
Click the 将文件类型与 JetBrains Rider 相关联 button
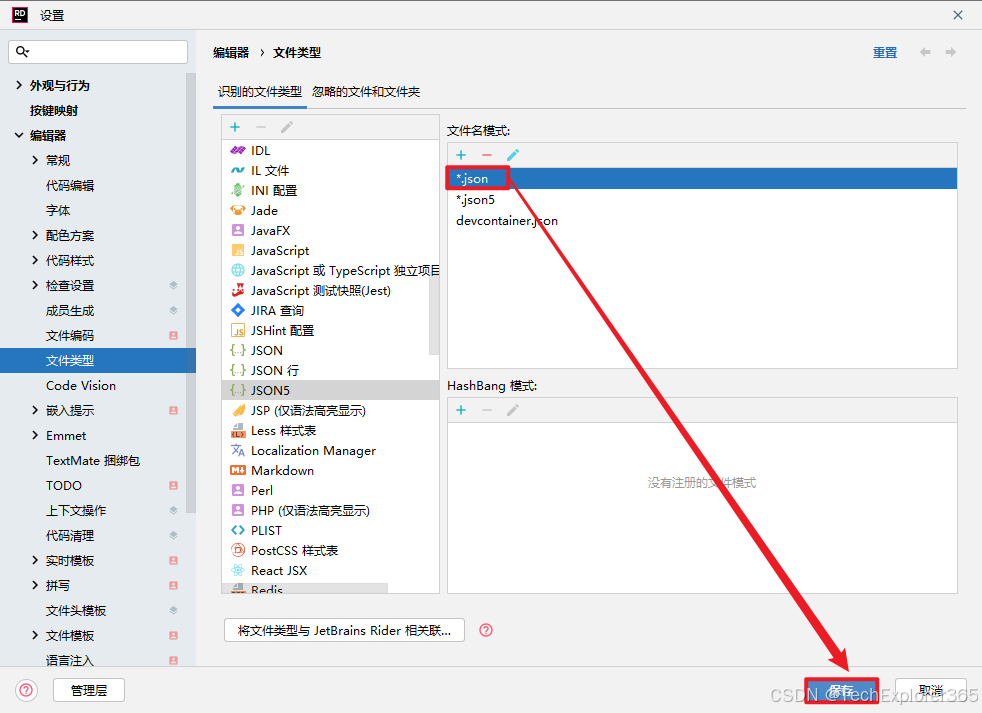[x=344, y=630]
